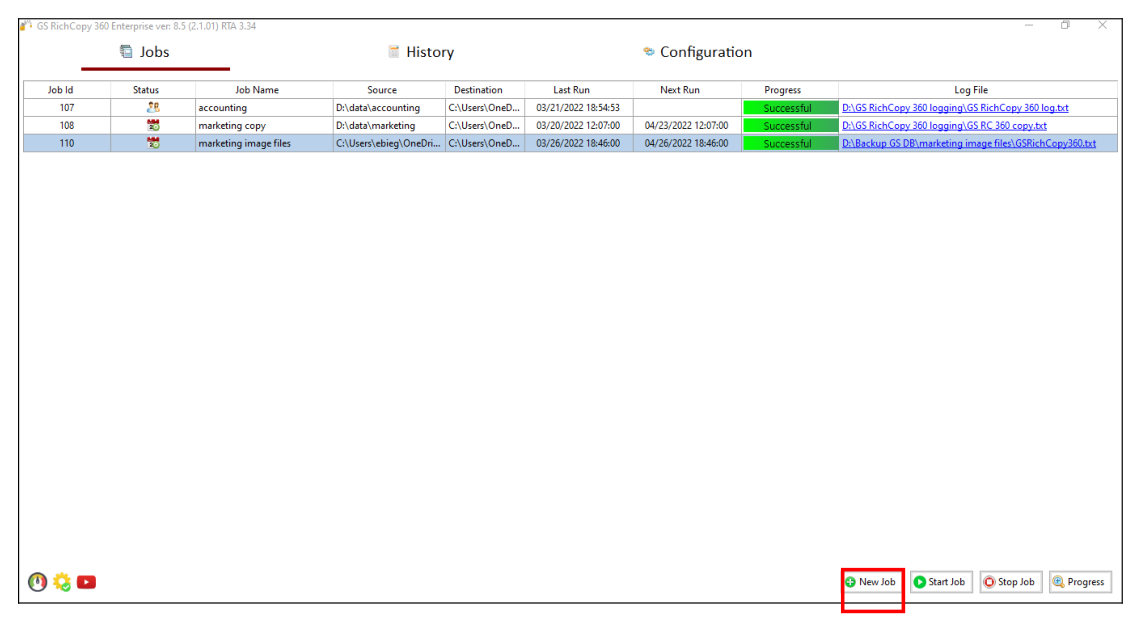
Task: Click the app icon in title bar
Action: (x=27, y=25)
